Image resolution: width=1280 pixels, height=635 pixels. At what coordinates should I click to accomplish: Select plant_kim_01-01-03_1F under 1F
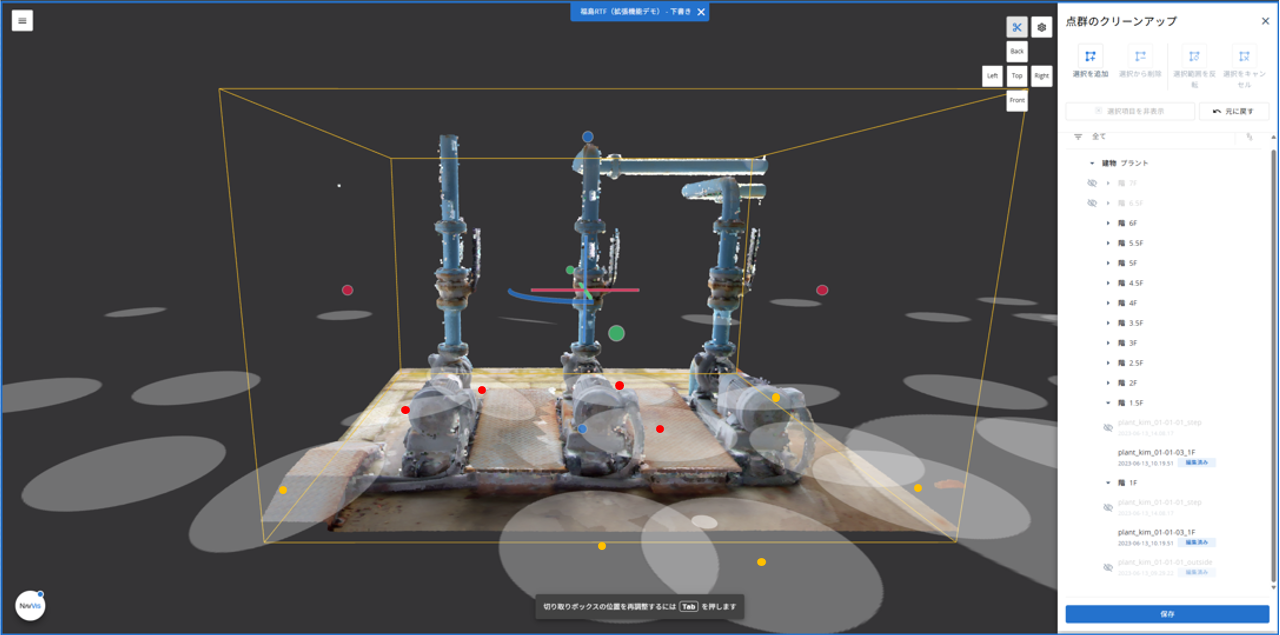[1156, 532]
